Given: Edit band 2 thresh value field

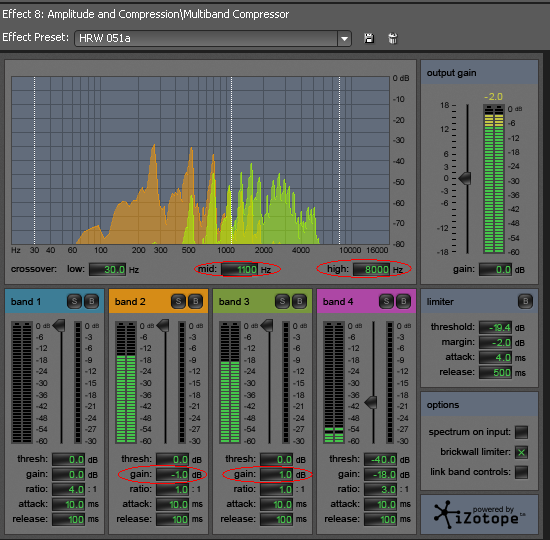Looking at the screenshot, I should 172,459.
